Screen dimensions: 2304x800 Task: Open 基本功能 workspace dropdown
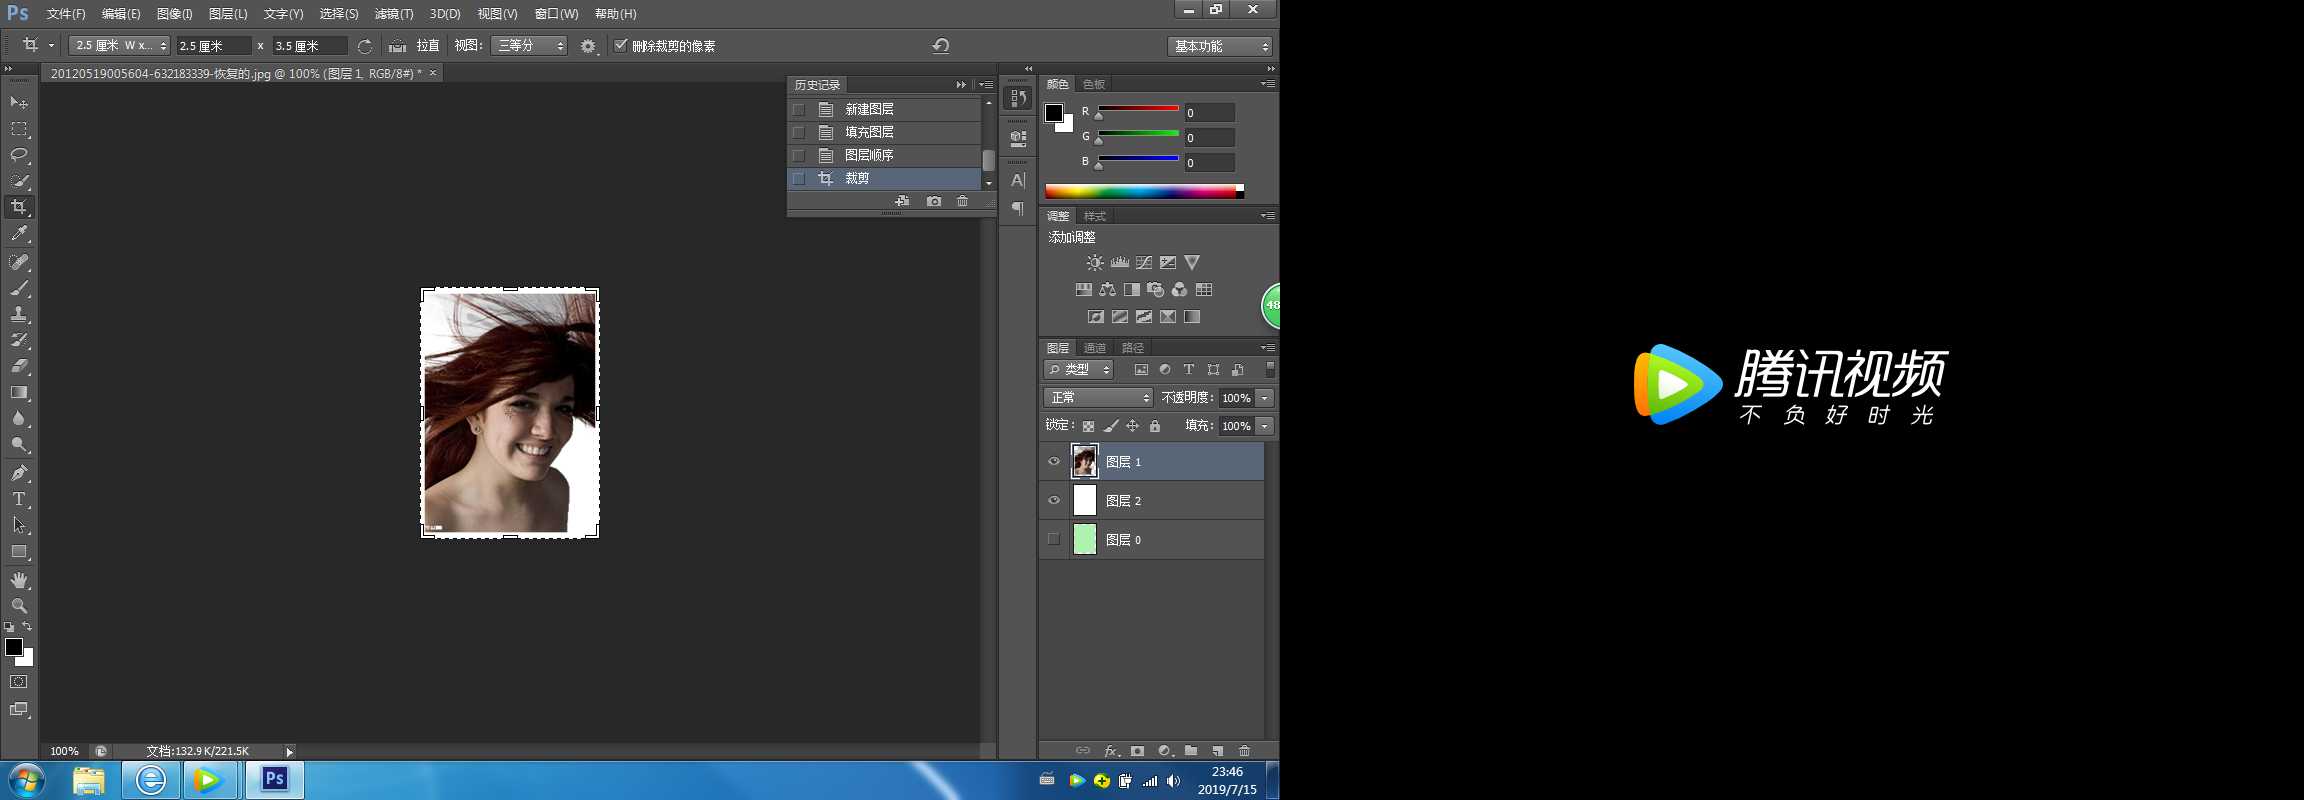[x=1219, y=46]
